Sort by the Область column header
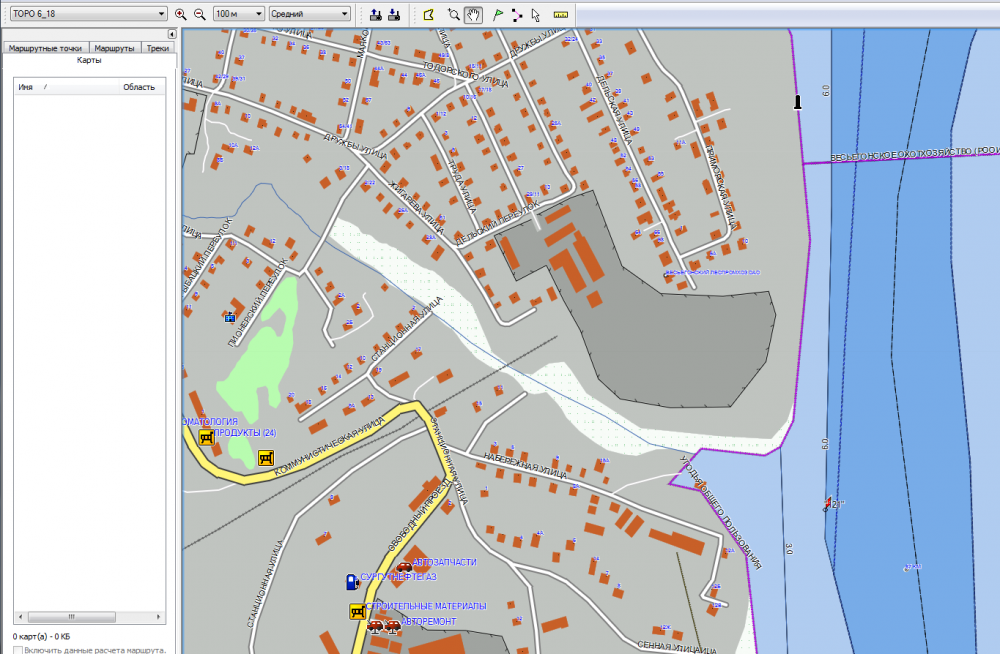The image size is (1000, 654). [x=138, y=87]
